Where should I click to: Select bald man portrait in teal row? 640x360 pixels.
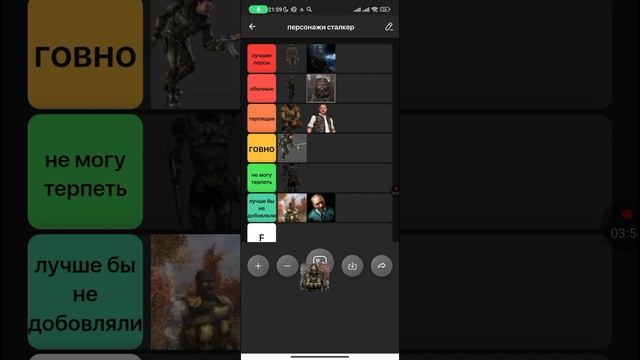(x=321, y=208)
